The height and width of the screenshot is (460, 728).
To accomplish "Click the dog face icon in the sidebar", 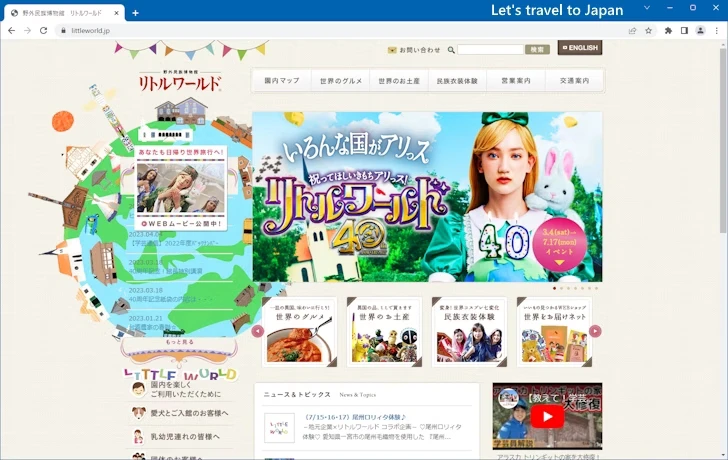I will pos(138,413).
